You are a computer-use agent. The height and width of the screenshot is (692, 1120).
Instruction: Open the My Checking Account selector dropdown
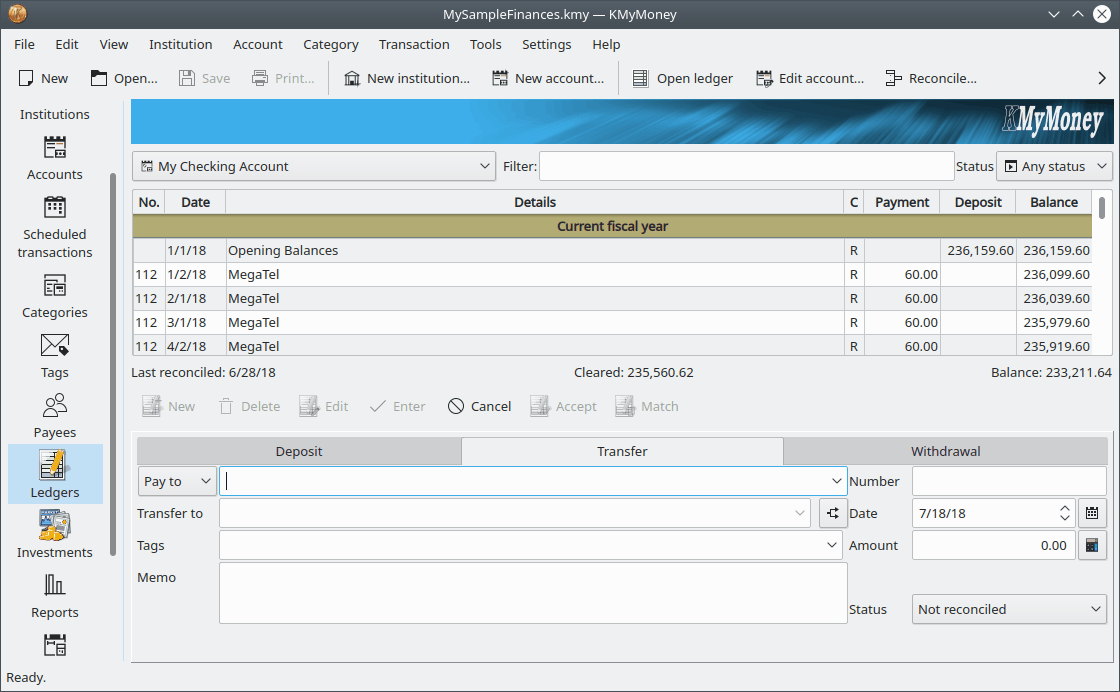pos(314,166)
